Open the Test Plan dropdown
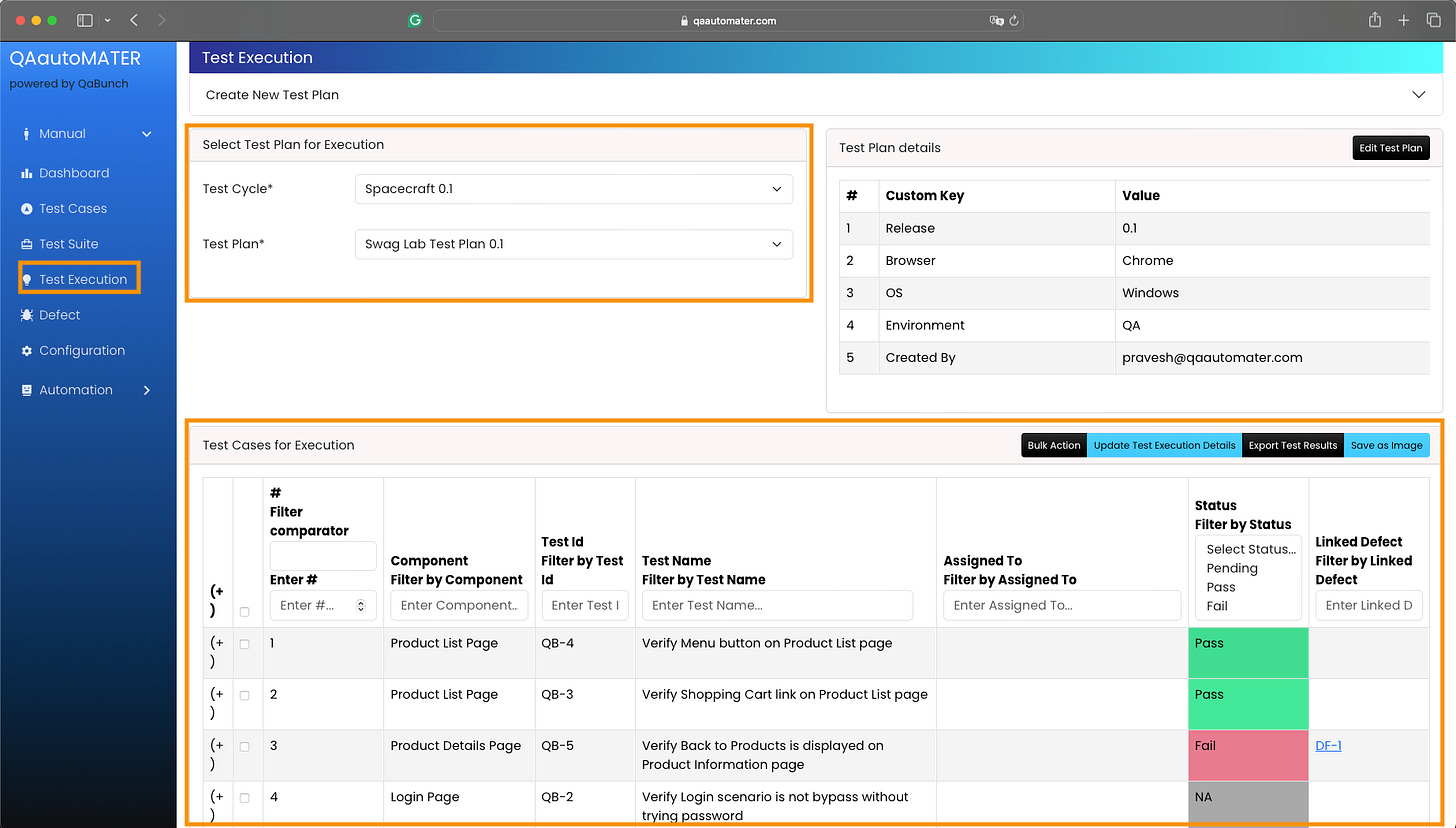1456x828 pixels. pyautogui.click(x=573, y=243)
